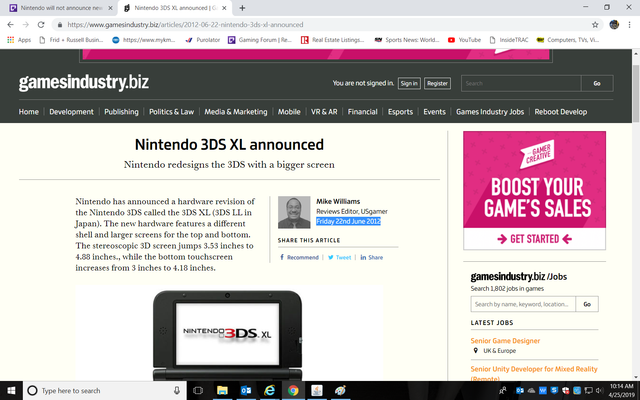Open the Senior Game Designer job link
The height and width of the screenshot is (400, 640).
(505, 341)
